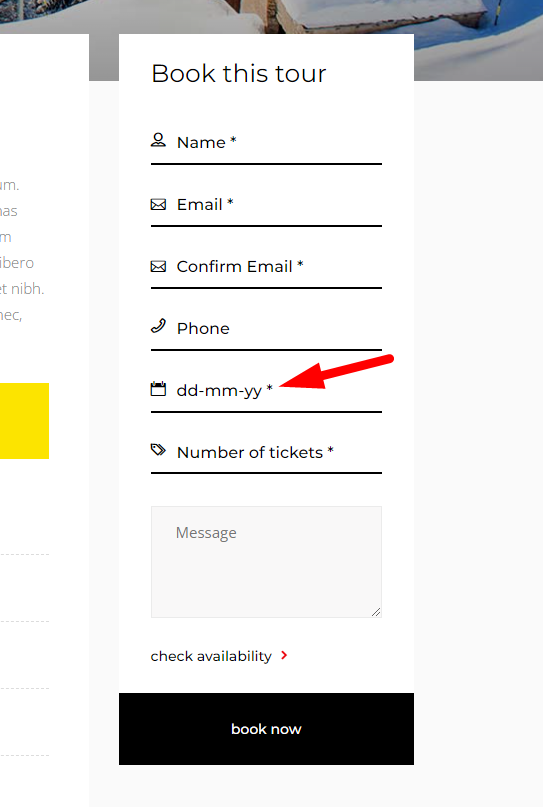543x807 pixels.
Task: Click the envelope icon beside Confirm Email
Action: click(x=158, y=266)
